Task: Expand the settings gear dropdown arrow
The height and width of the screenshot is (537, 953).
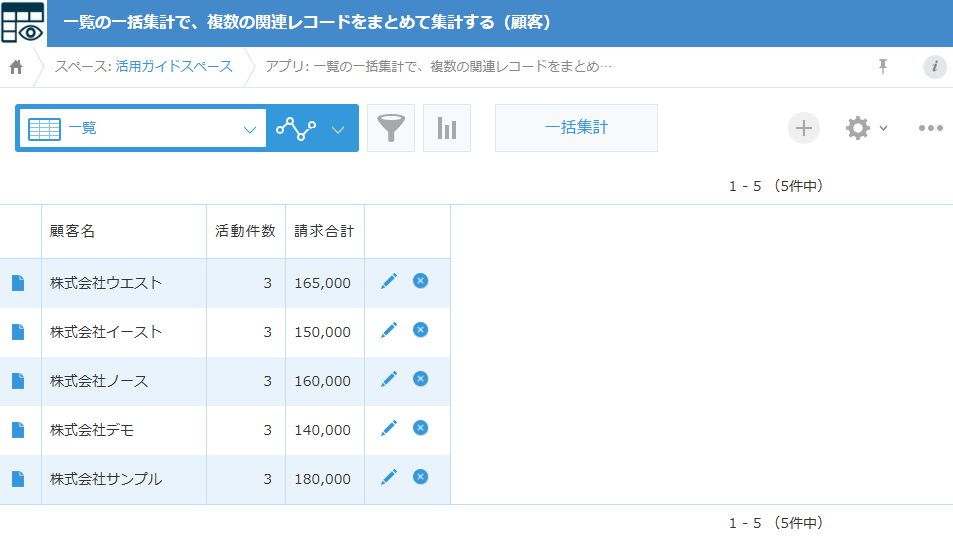Action: point(884,128)
